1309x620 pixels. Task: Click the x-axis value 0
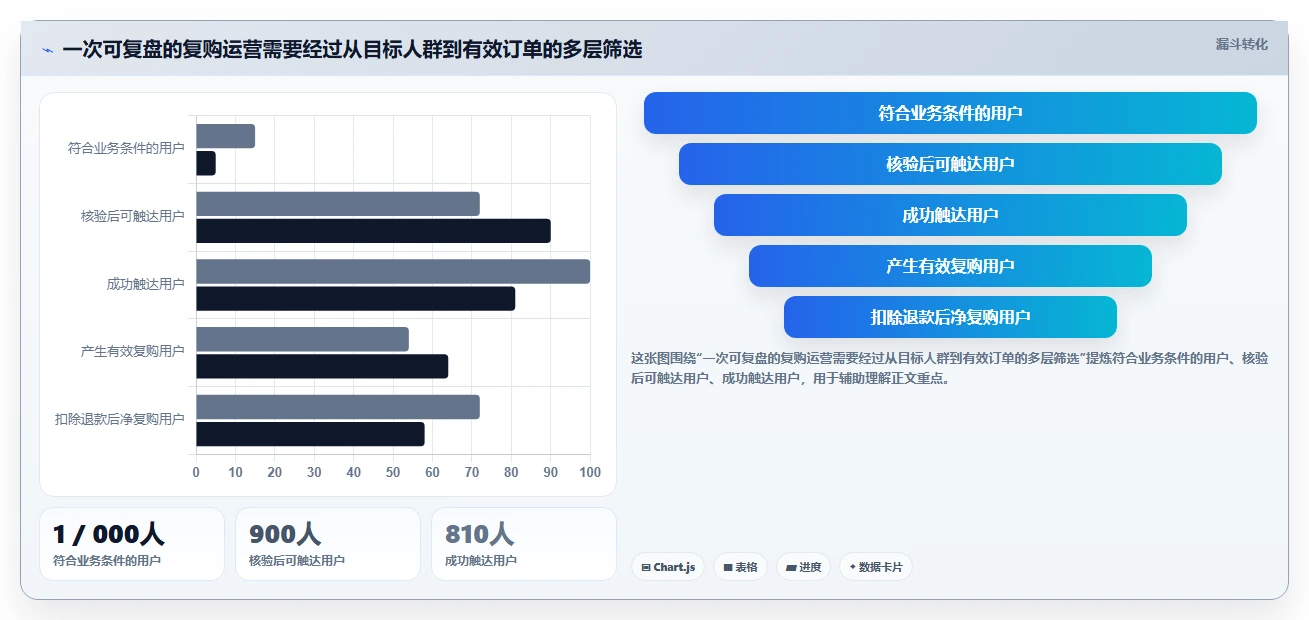[196, 472]
